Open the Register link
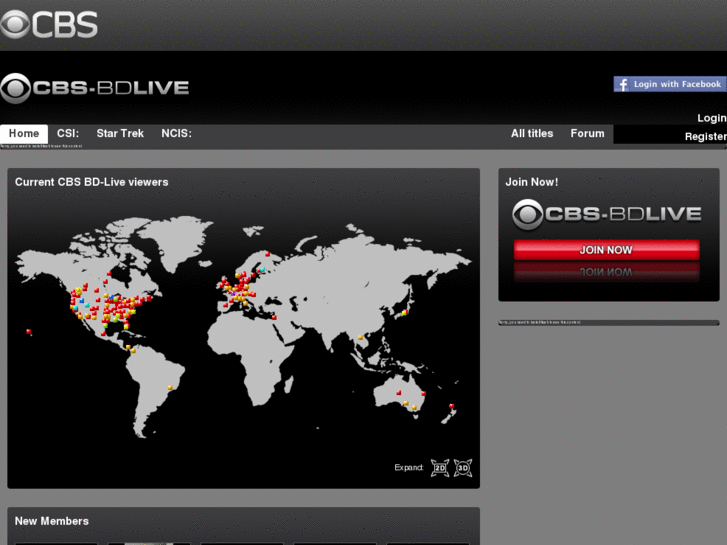Image resolution: width=727 pixels, height=545 pixels. tap(705, 136)
